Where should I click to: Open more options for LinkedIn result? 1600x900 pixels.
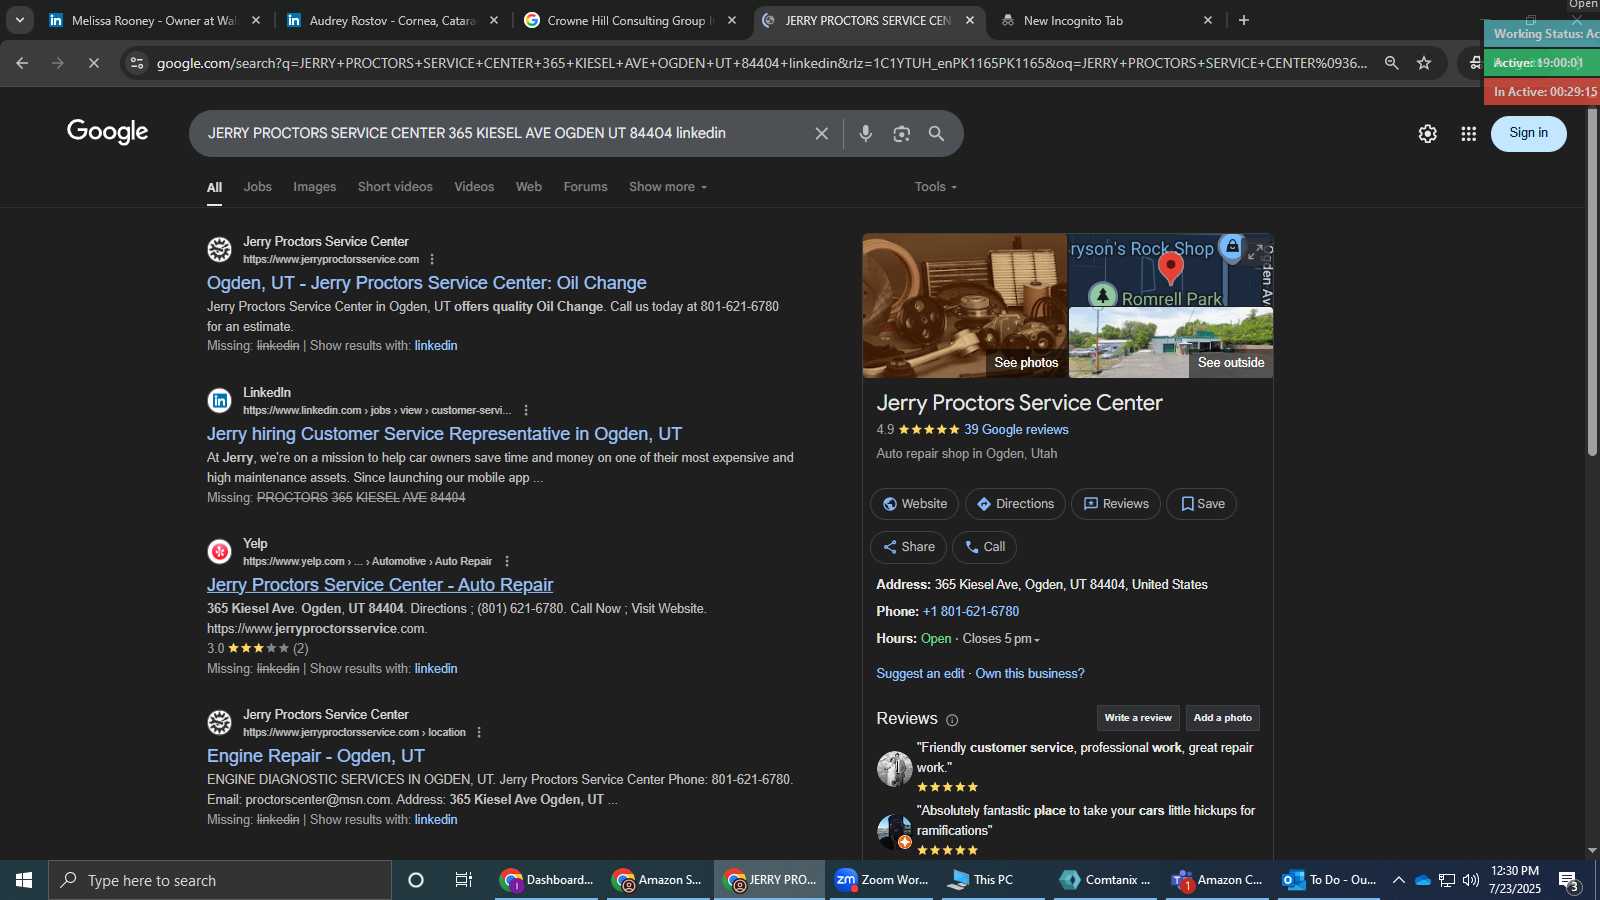pos(526,410)
